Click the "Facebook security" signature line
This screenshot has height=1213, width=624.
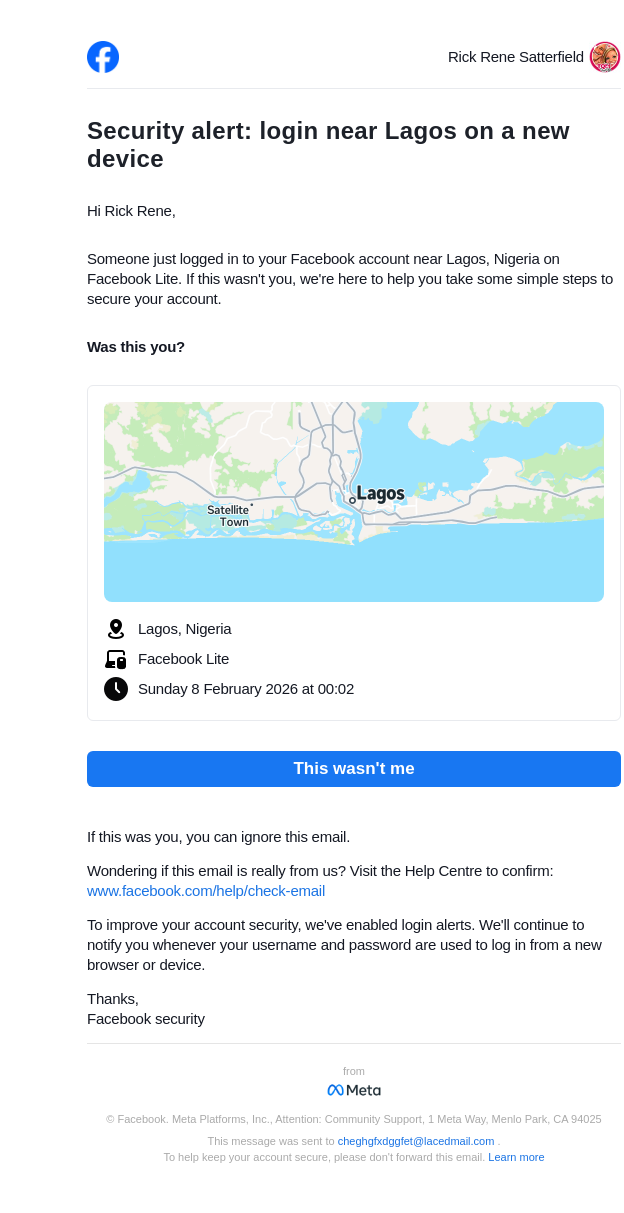(146, 1019)
